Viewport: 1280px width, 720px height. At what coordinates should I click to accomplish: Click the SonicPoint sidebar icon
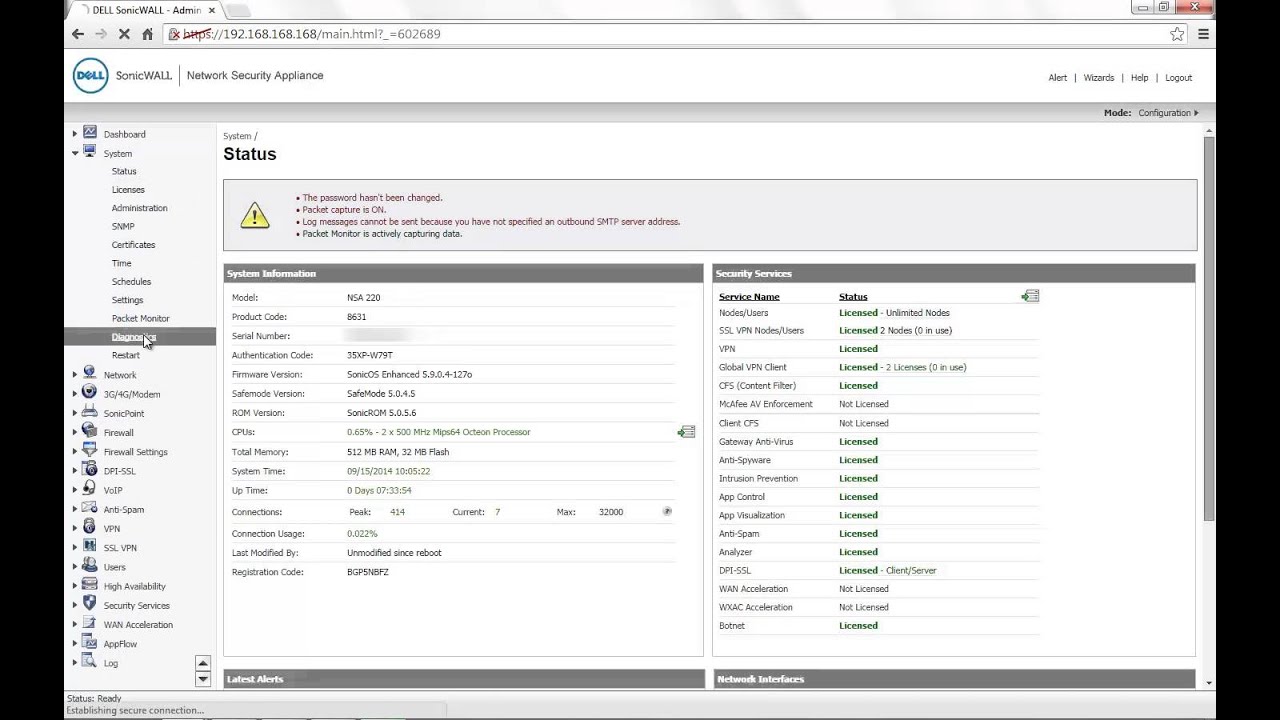pos(89,412)
